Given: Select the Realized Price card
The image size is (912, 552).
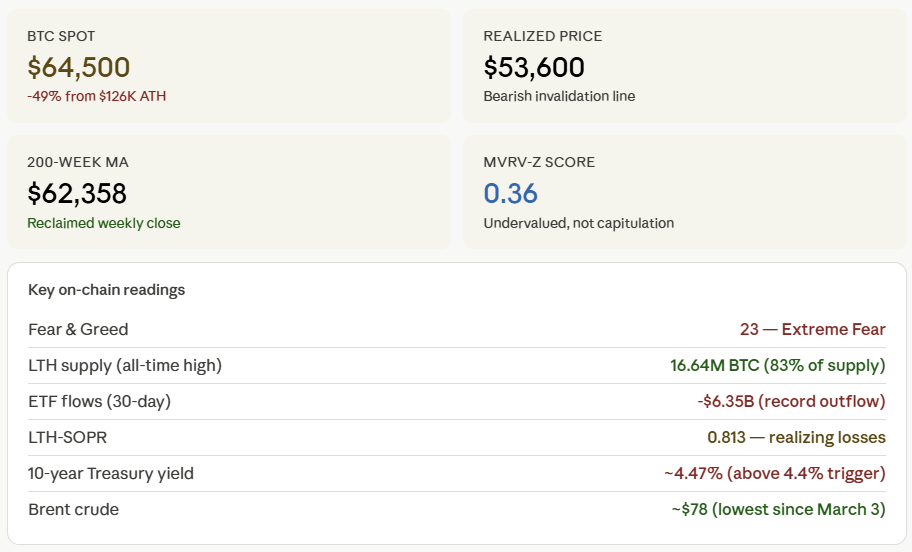Looking at the screenshot, I should 685,66.
